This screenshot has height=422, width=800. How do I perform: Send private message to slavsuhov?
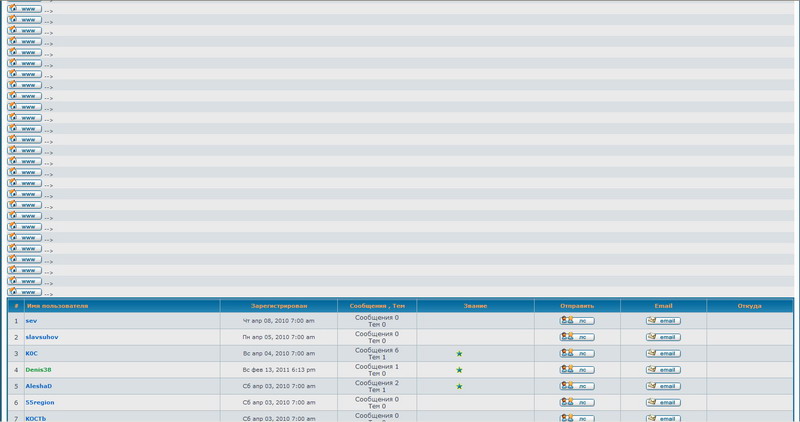coord(577,337)
